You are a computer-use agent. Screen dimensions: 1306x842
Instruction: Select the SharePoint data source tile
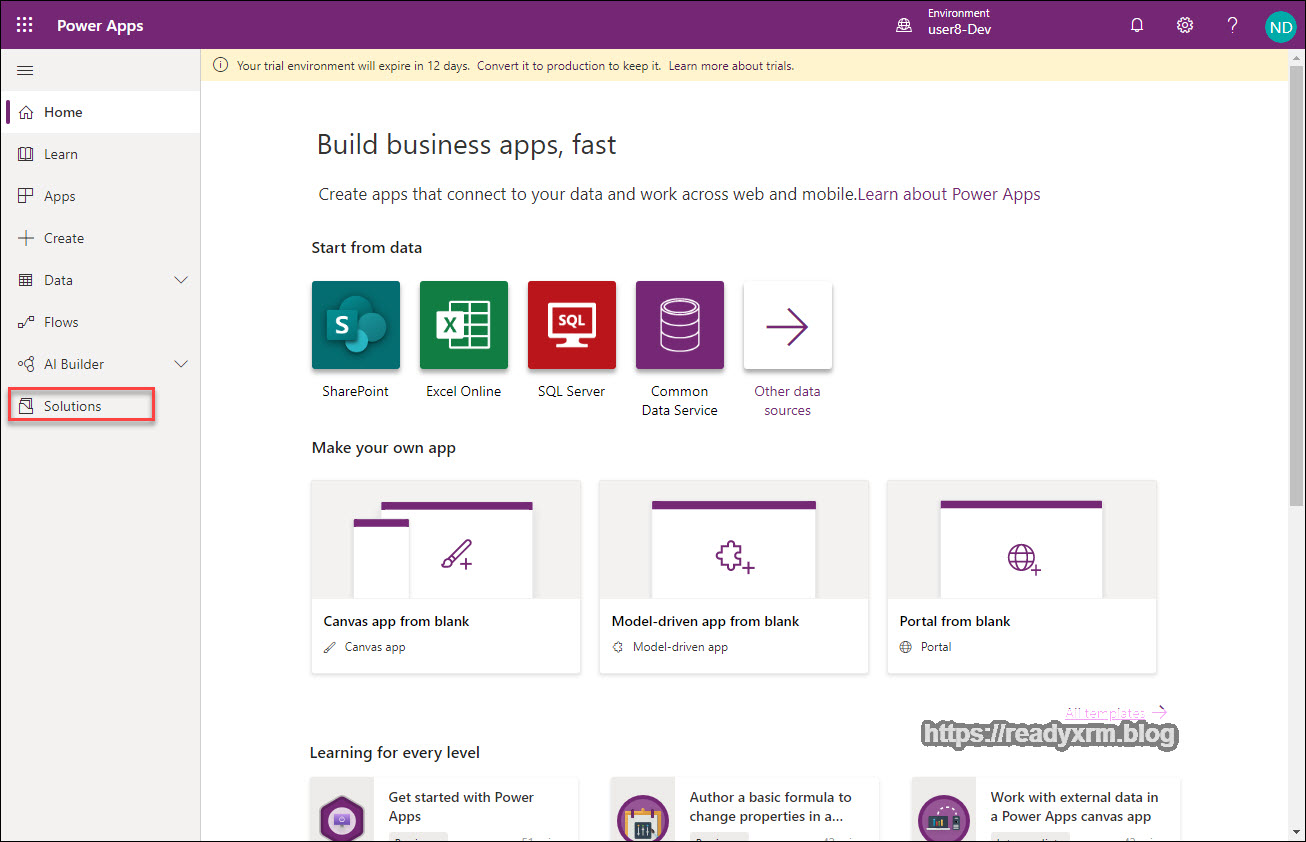click(x=356, y=325)
